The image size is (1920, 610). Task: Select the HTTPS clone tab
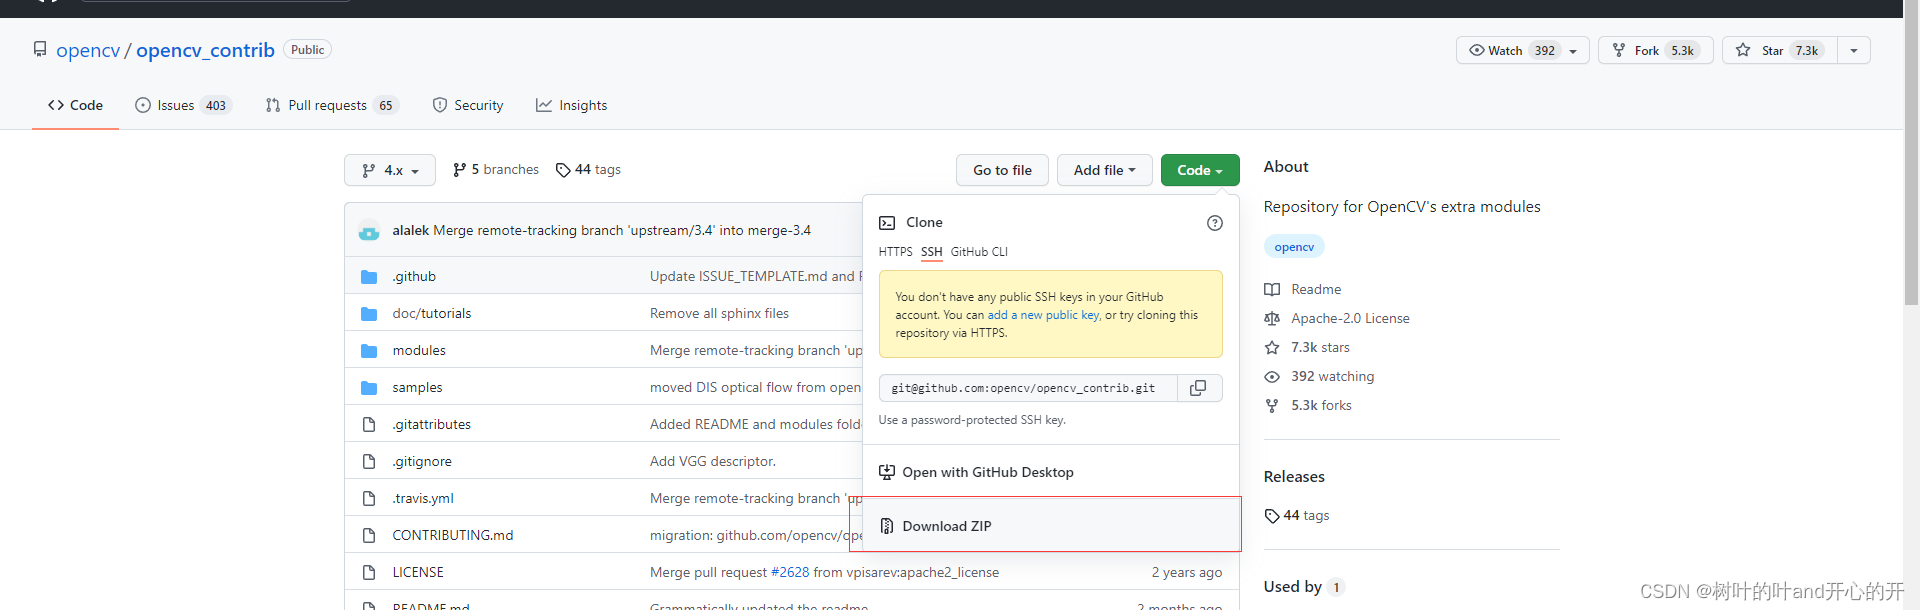click(895, 252)
